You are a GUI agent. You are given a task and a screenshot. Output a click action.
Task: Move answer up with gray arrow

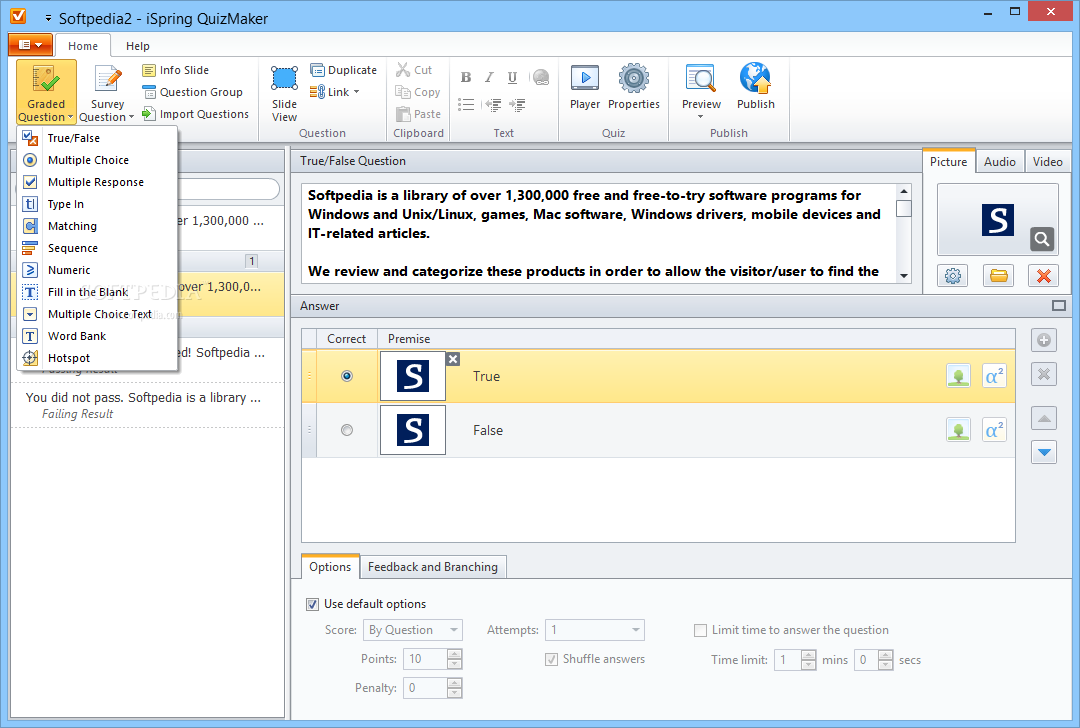pyautogui.click(x=1043, y=418)
